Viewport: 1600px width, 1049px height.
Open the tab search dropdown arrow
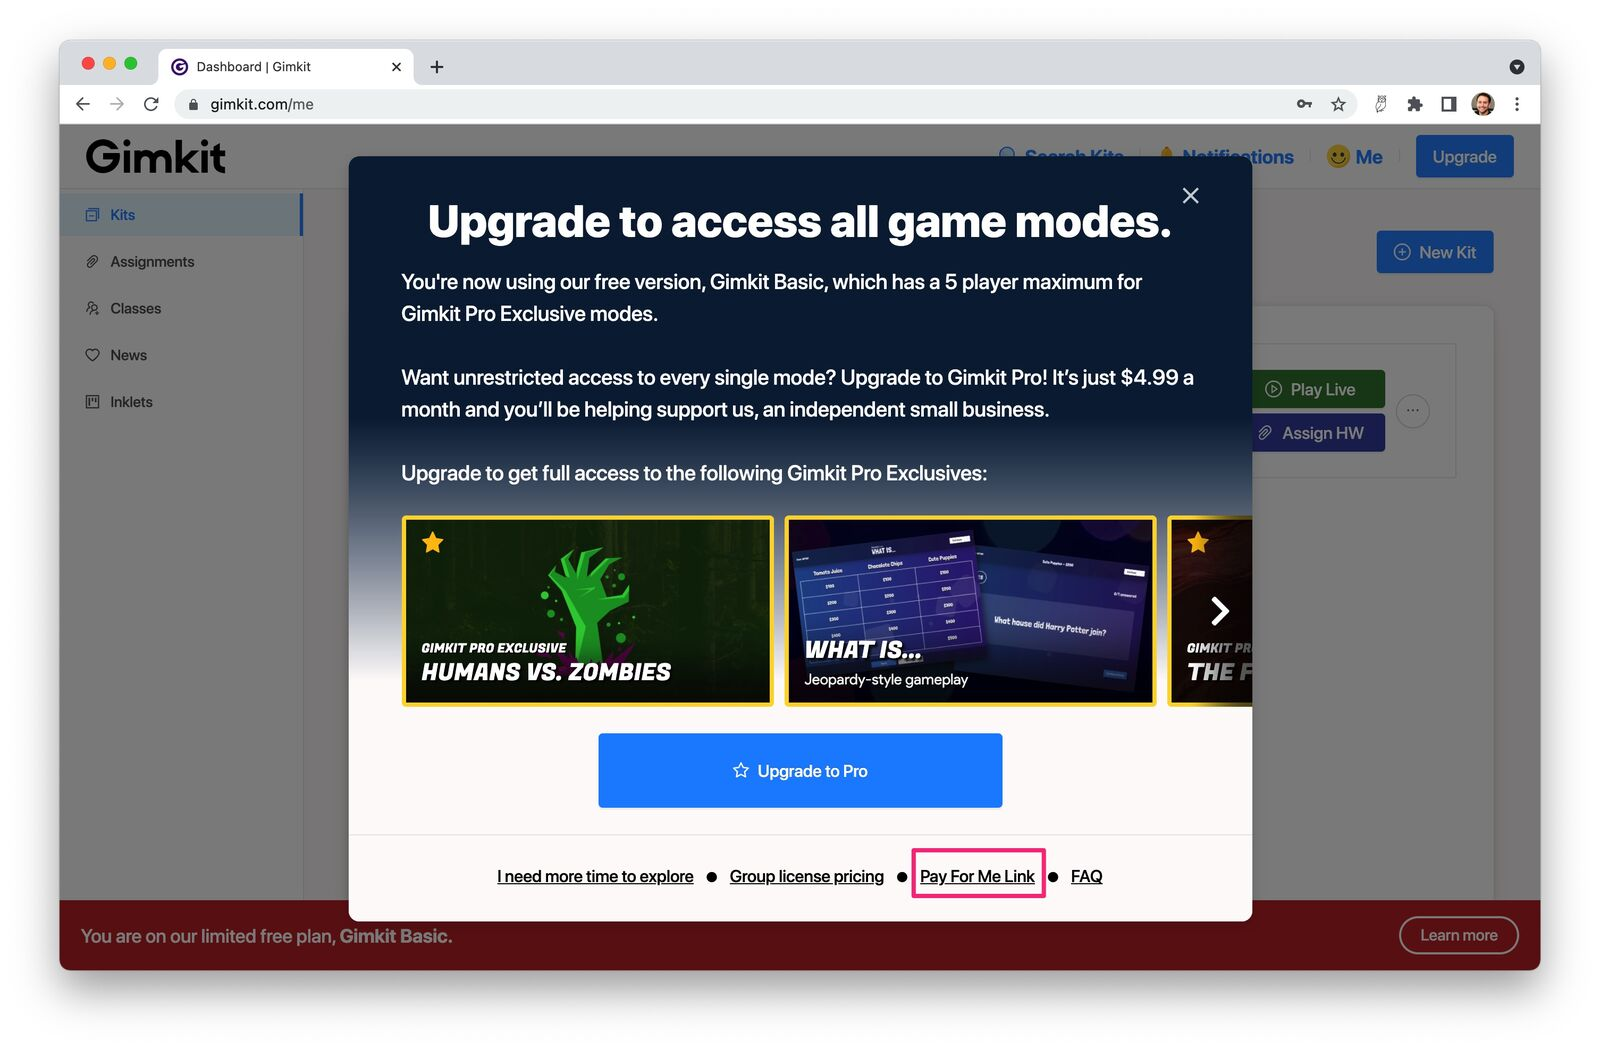[x=1517, y=67]
